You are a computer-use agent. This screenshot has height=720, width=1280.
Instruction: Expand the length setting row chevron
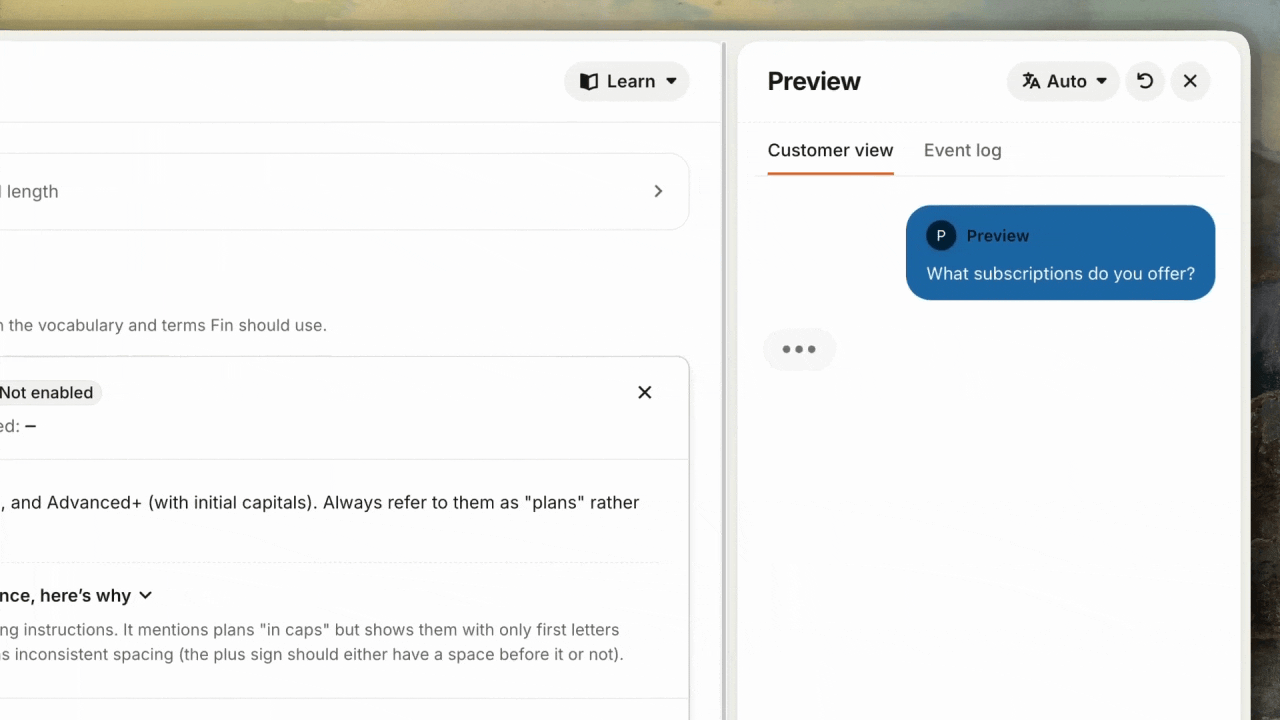click(x=658, y=191)
